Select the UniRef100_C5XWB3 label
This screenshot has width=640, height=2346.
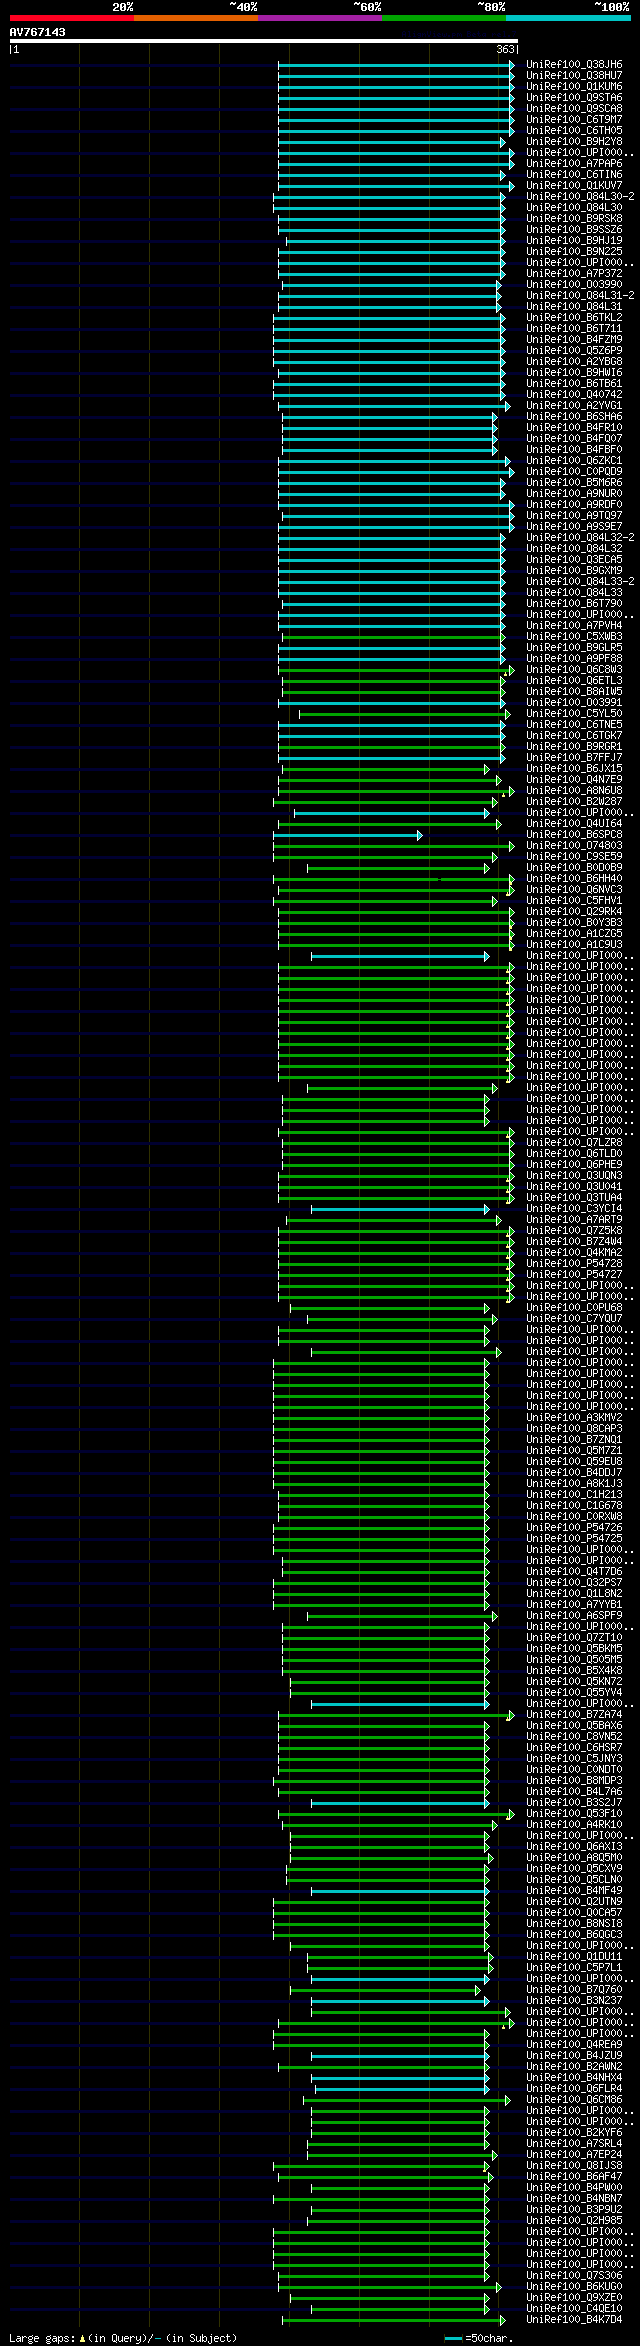pos(574,637)
